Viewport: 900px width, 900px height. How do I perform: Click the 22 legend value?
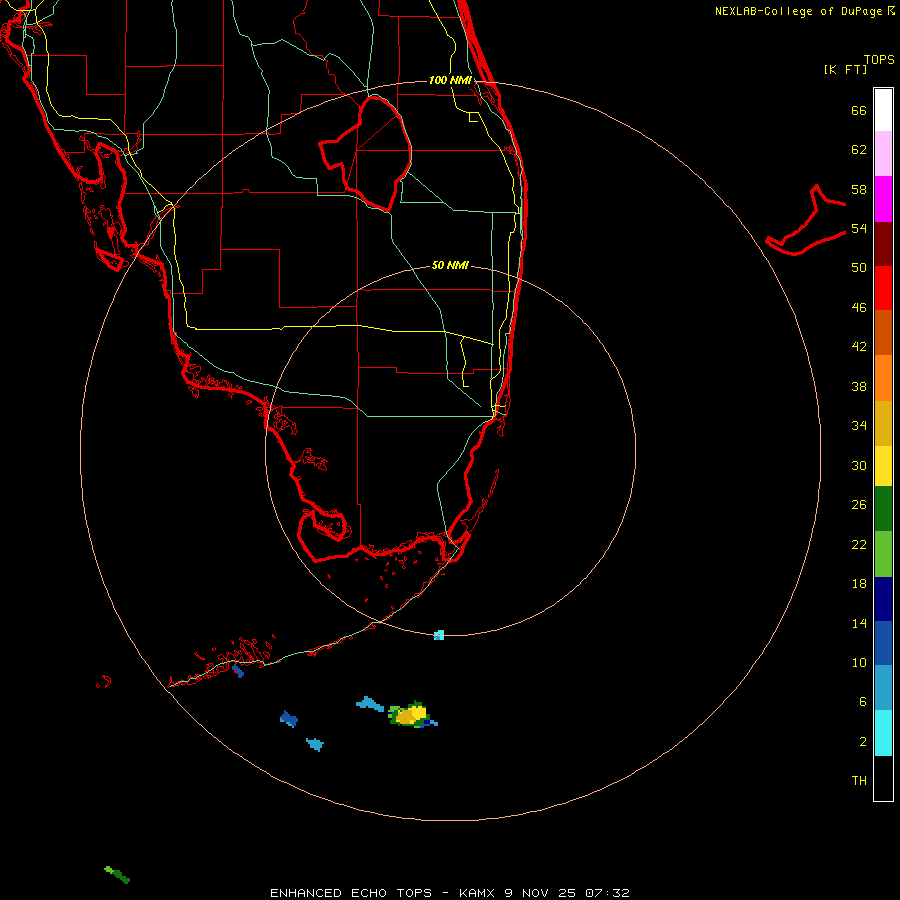[859, 545]
